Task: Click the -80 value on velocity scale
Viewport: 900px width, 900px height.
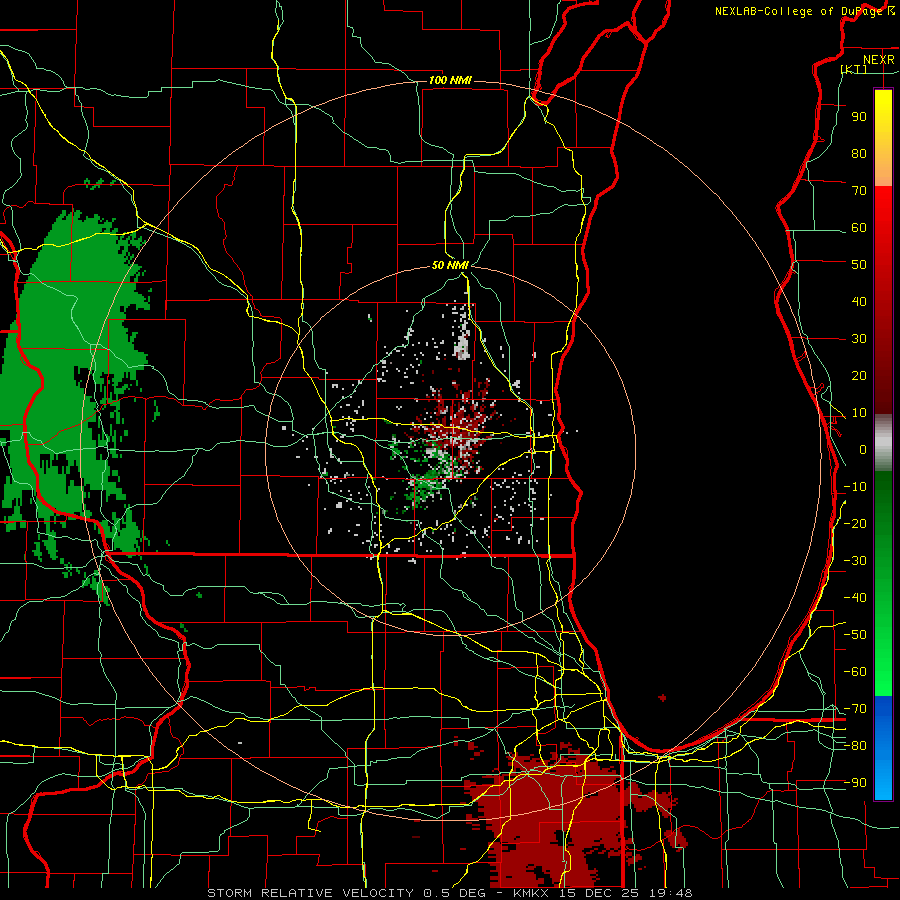Action: click(855, 746)
